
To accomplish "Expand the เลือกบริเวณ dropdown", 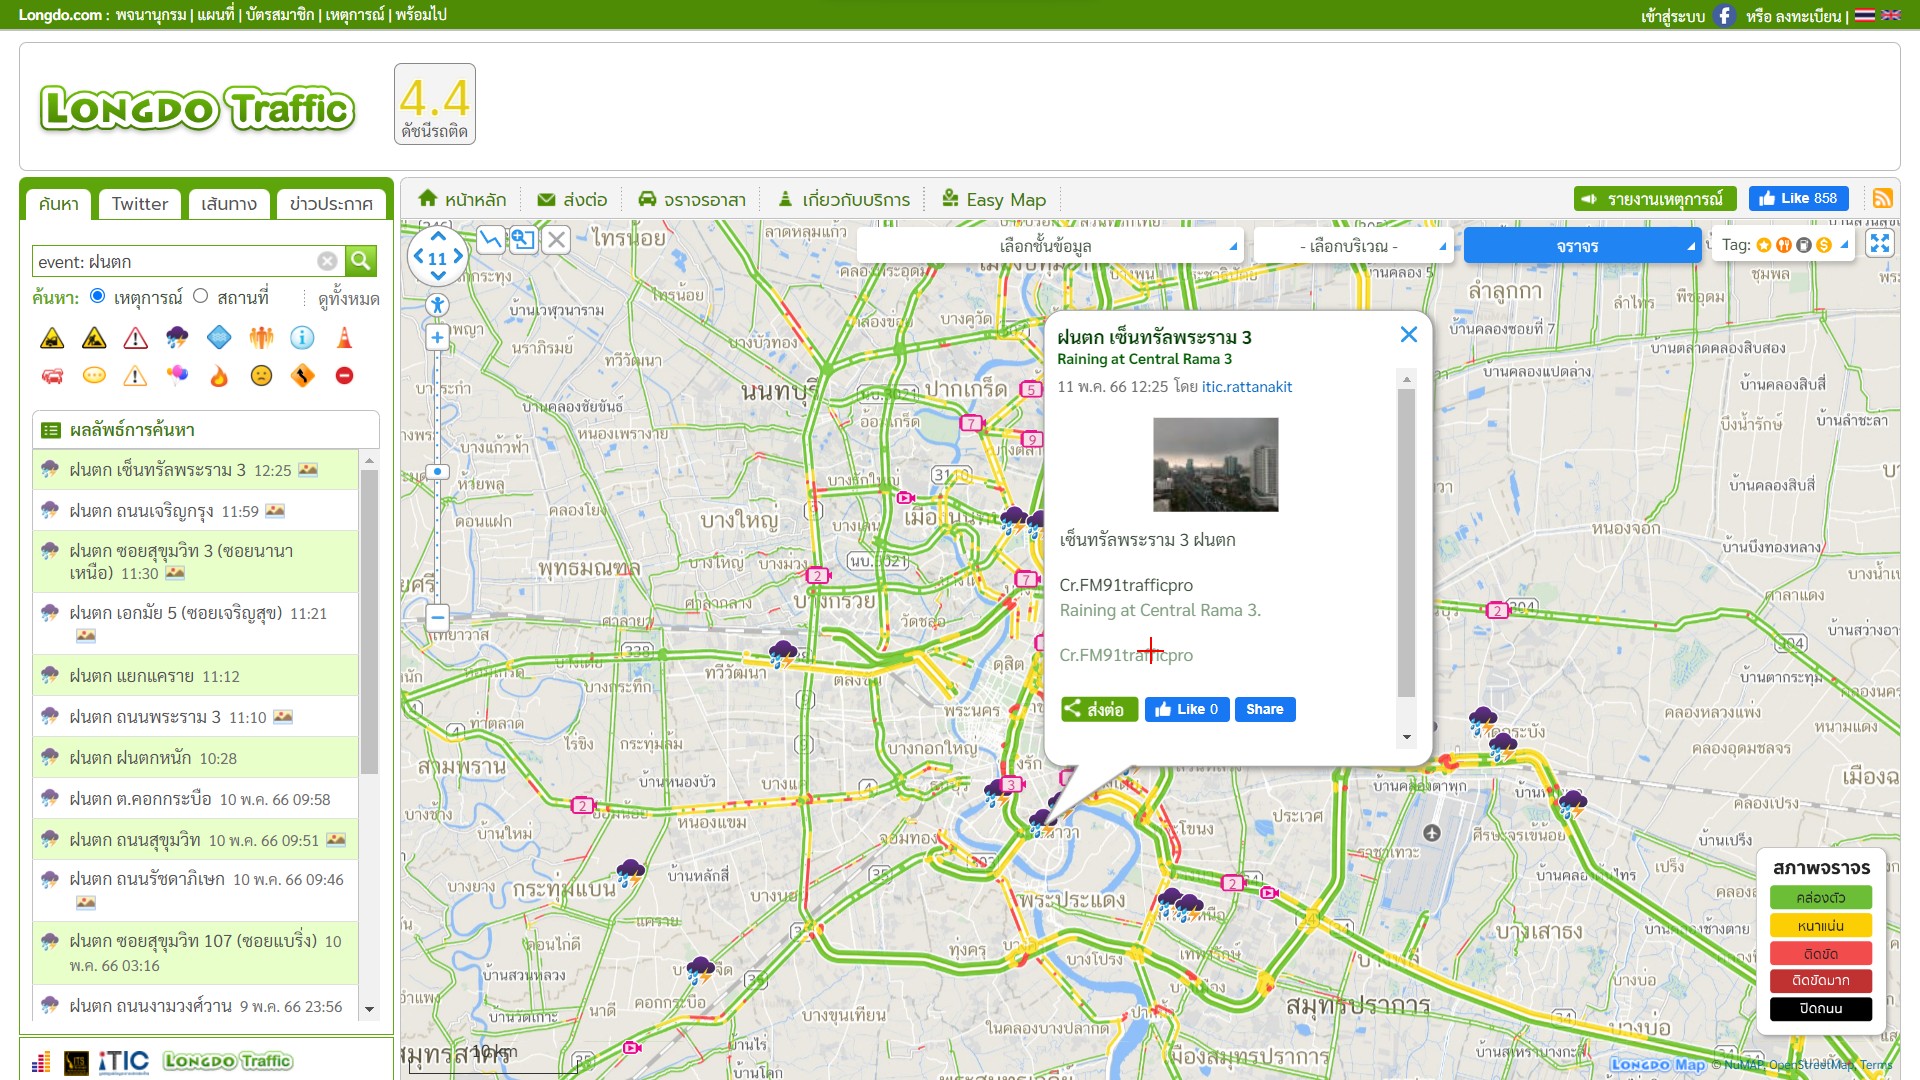I will click(x=1352, y=246).
